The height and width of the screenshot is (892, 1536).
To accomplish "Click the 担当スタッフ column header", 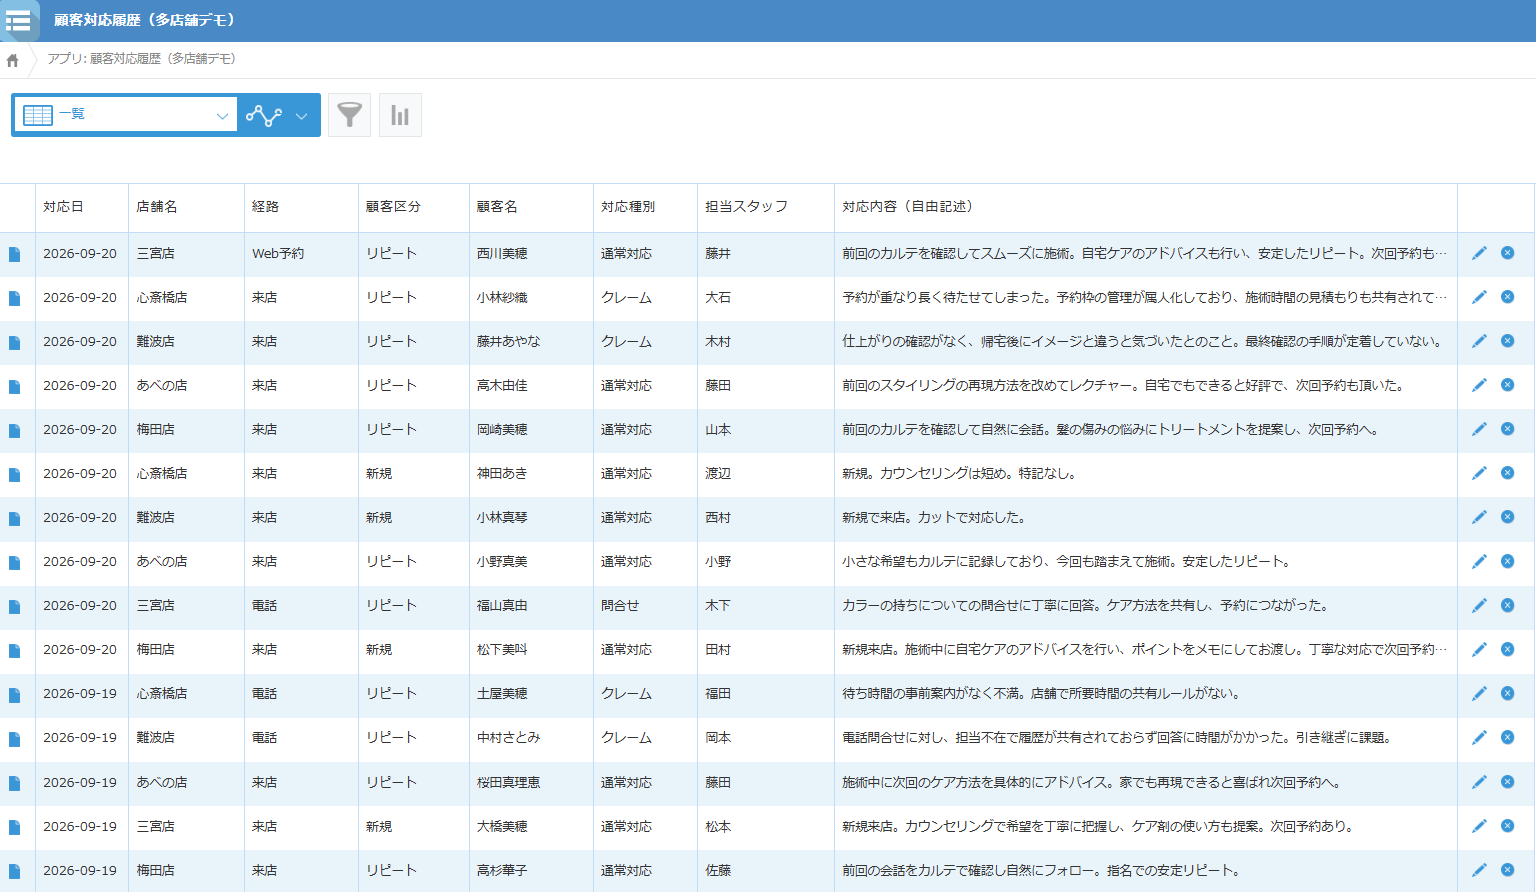I will [746, 207].
